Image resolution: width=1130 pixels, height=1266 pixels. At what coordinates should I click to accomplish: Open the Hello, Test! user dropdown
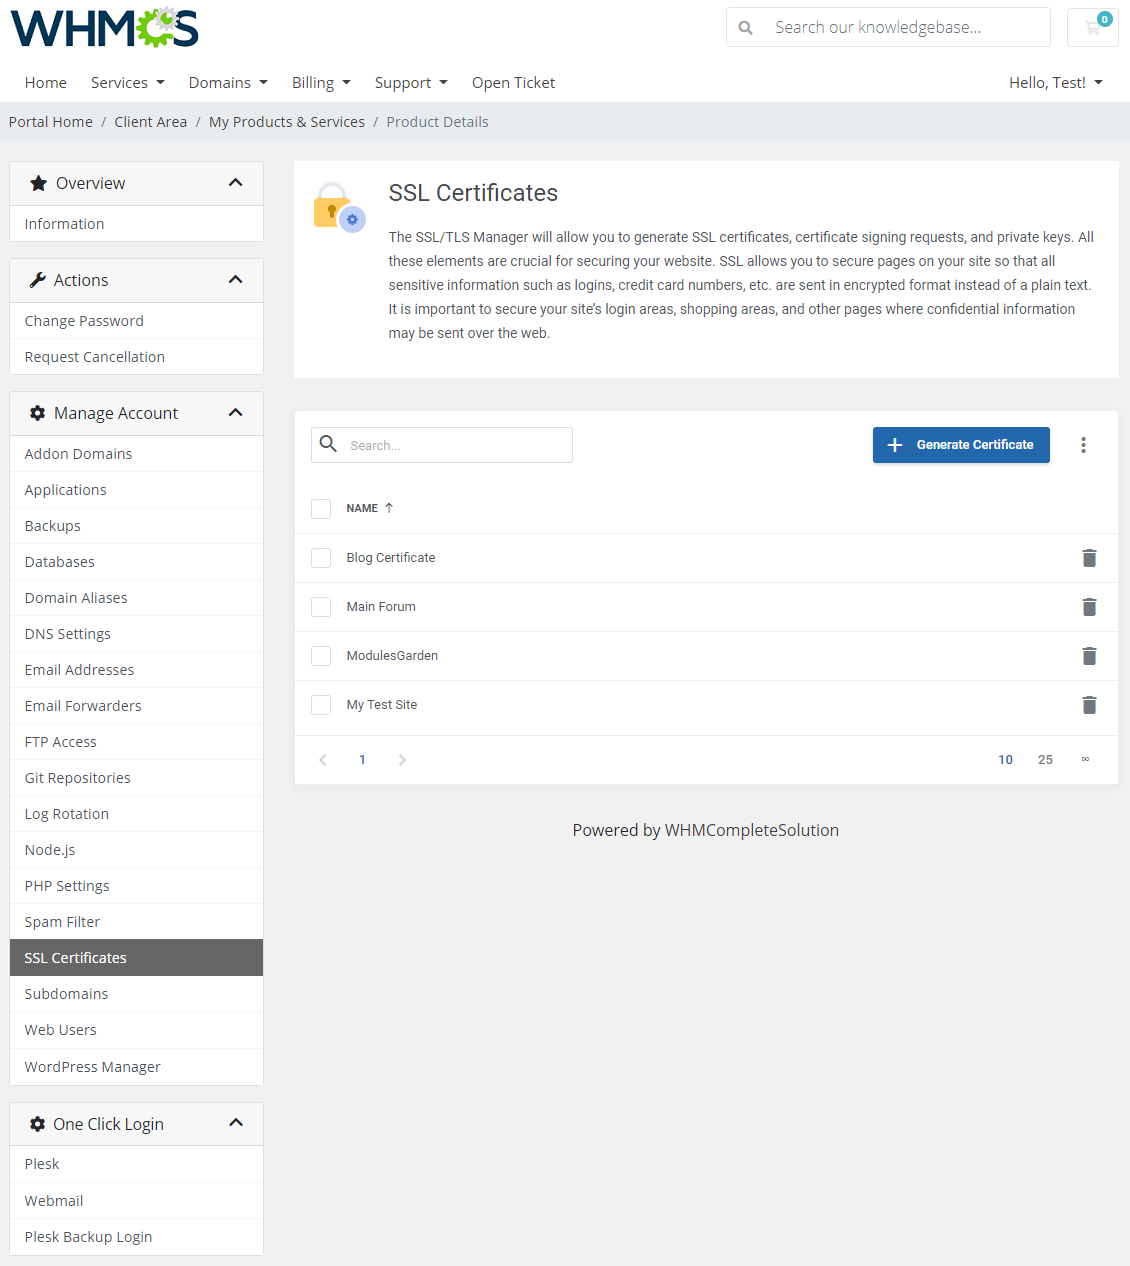click(x=1056, y=83)
